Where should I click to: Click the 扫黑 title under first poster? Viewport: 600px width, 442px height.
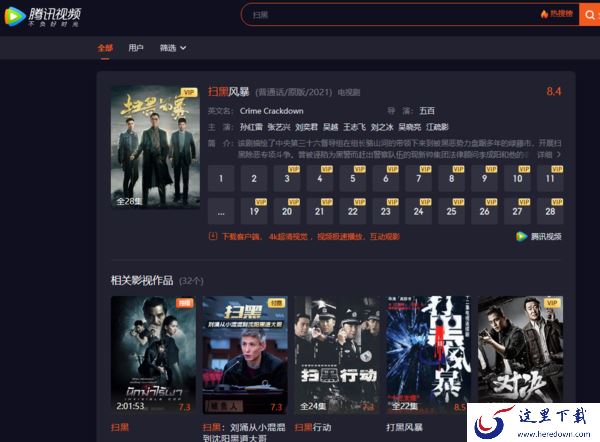pyautogui.click(x=120, y=427)
